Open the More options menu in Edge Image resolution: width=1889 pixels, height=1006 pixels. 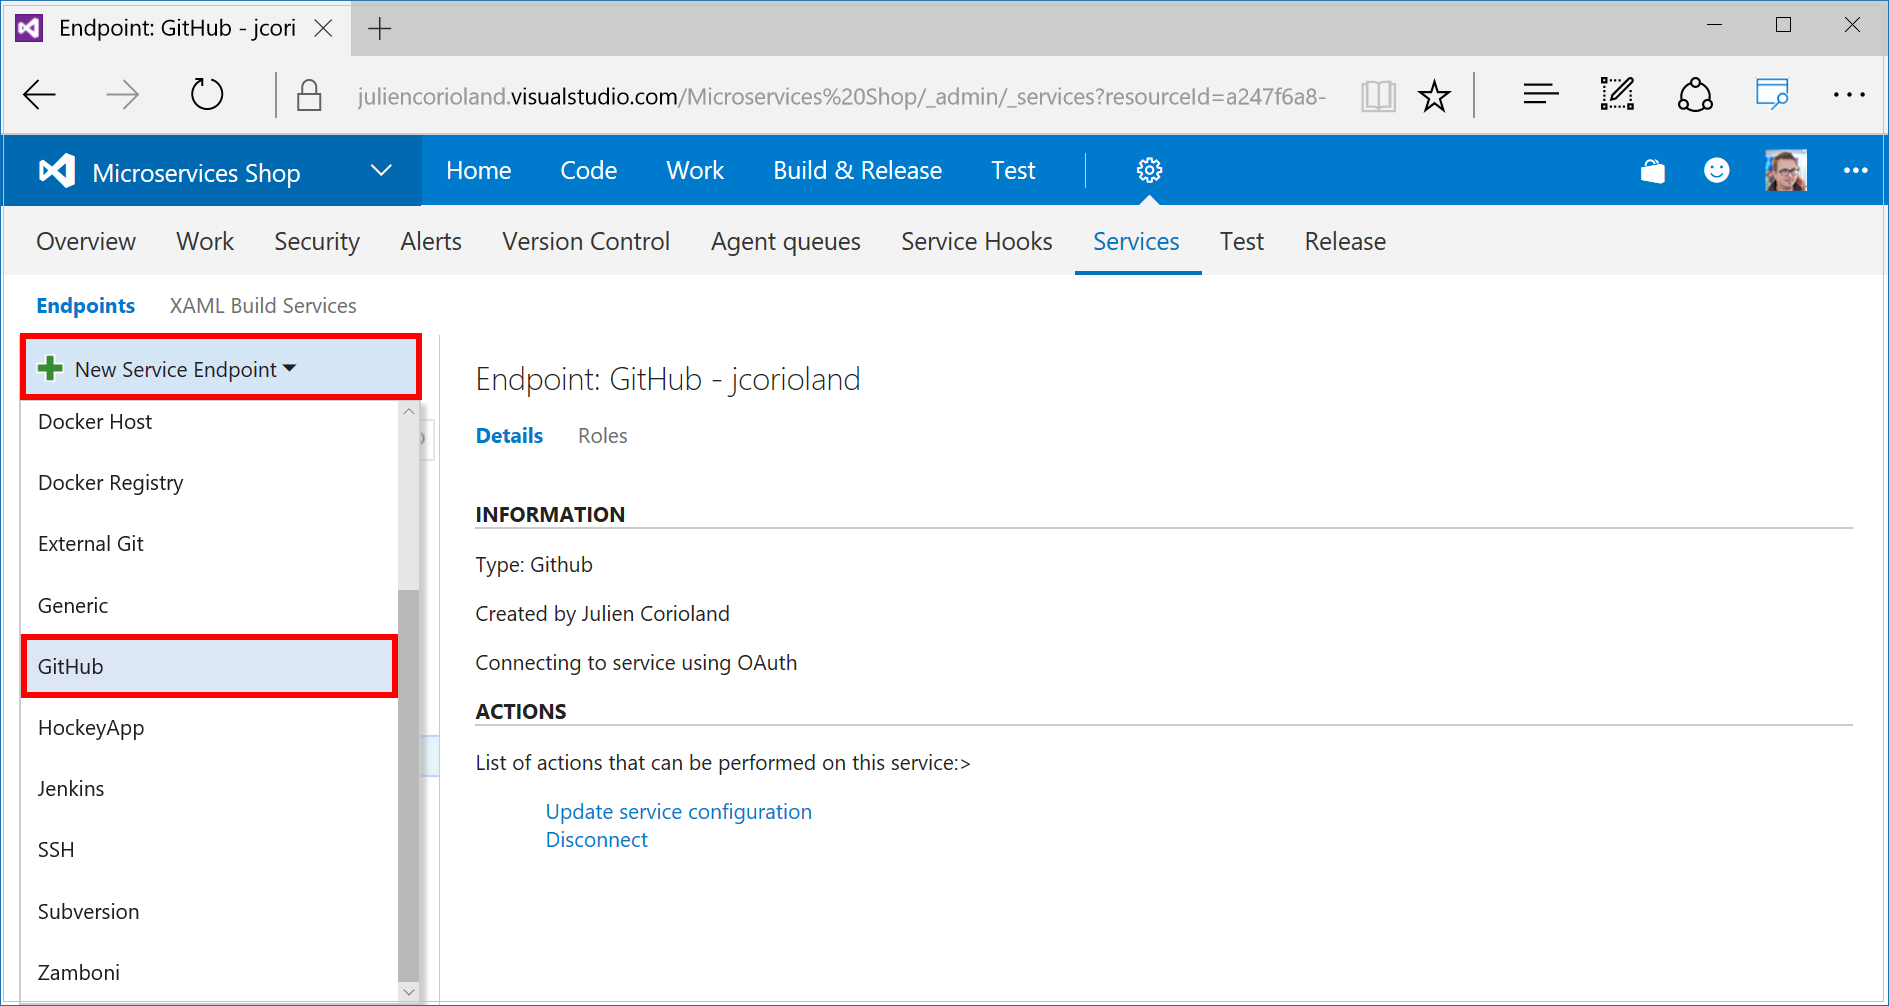[x=1850, y=94]
